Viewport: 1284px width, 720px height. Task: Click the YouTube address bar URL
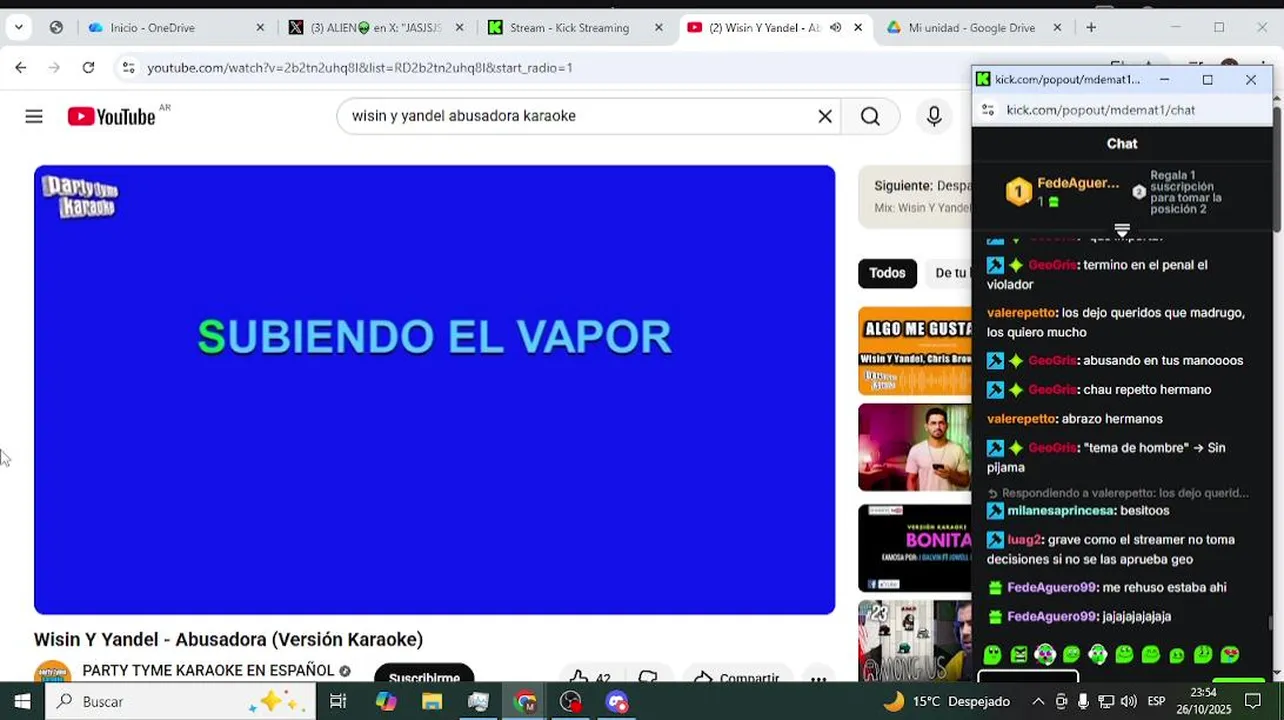click(x=360, y=68)
